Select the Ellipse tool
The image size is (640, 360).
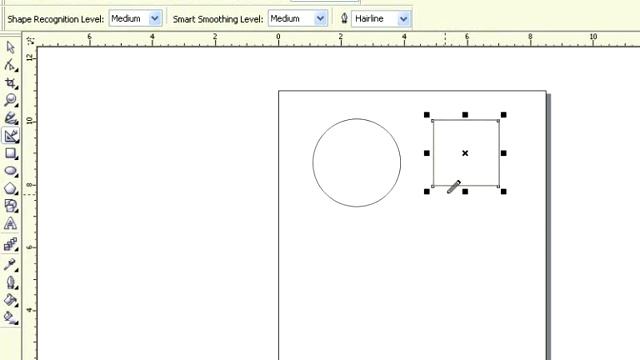(10, 171)
